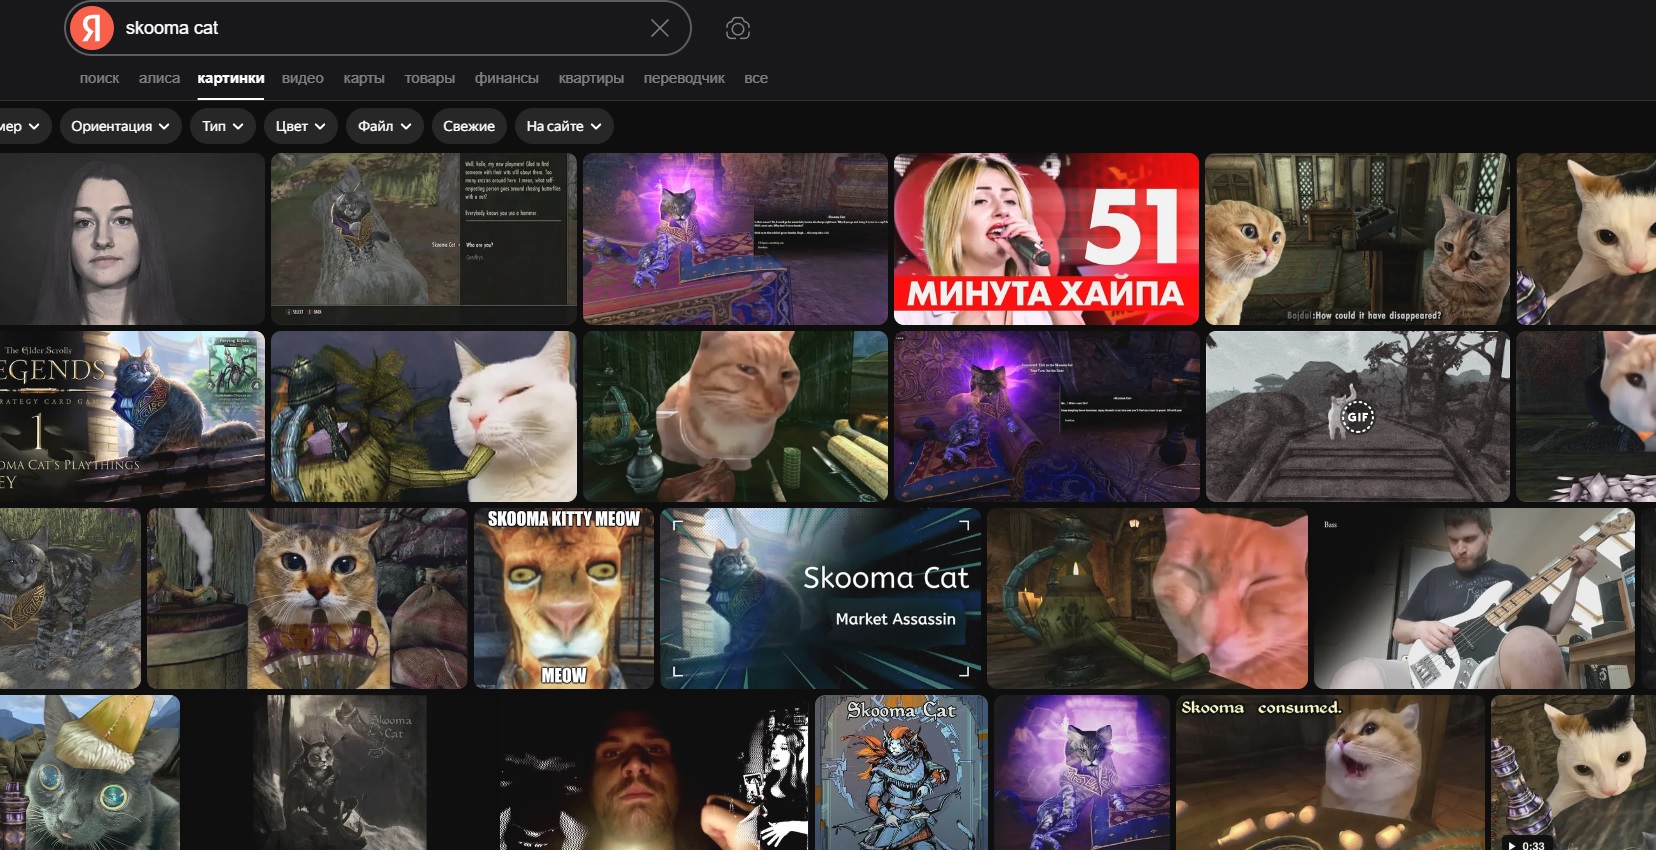
Task: Select the 'картинки' tab
Action: [x=231, y=78]
